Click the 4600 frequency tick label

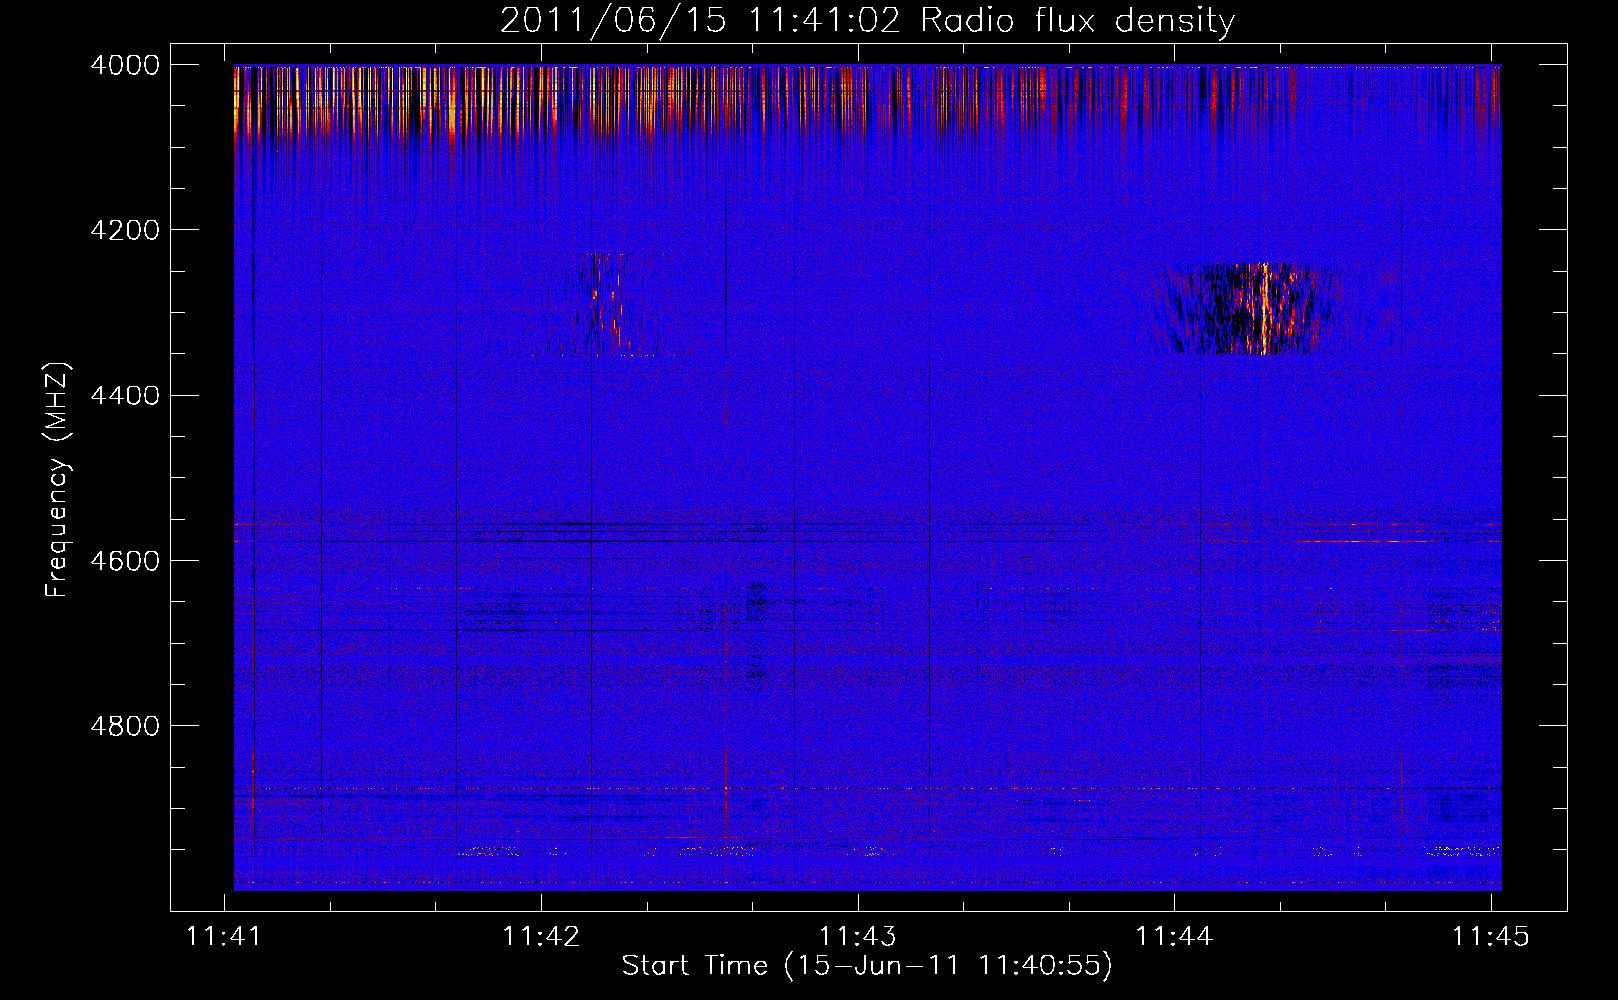pos(125,560)
